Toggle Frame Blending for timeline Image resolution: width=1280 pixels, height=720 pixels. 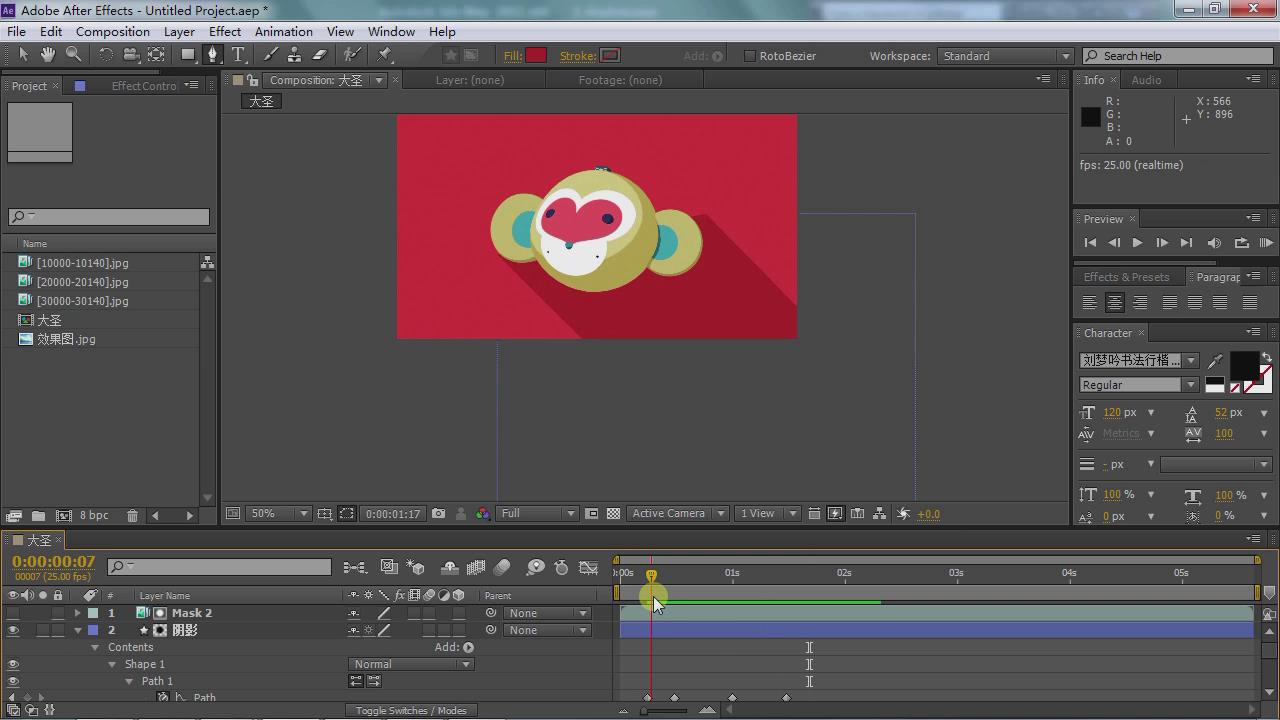click(x=476, y=568)
